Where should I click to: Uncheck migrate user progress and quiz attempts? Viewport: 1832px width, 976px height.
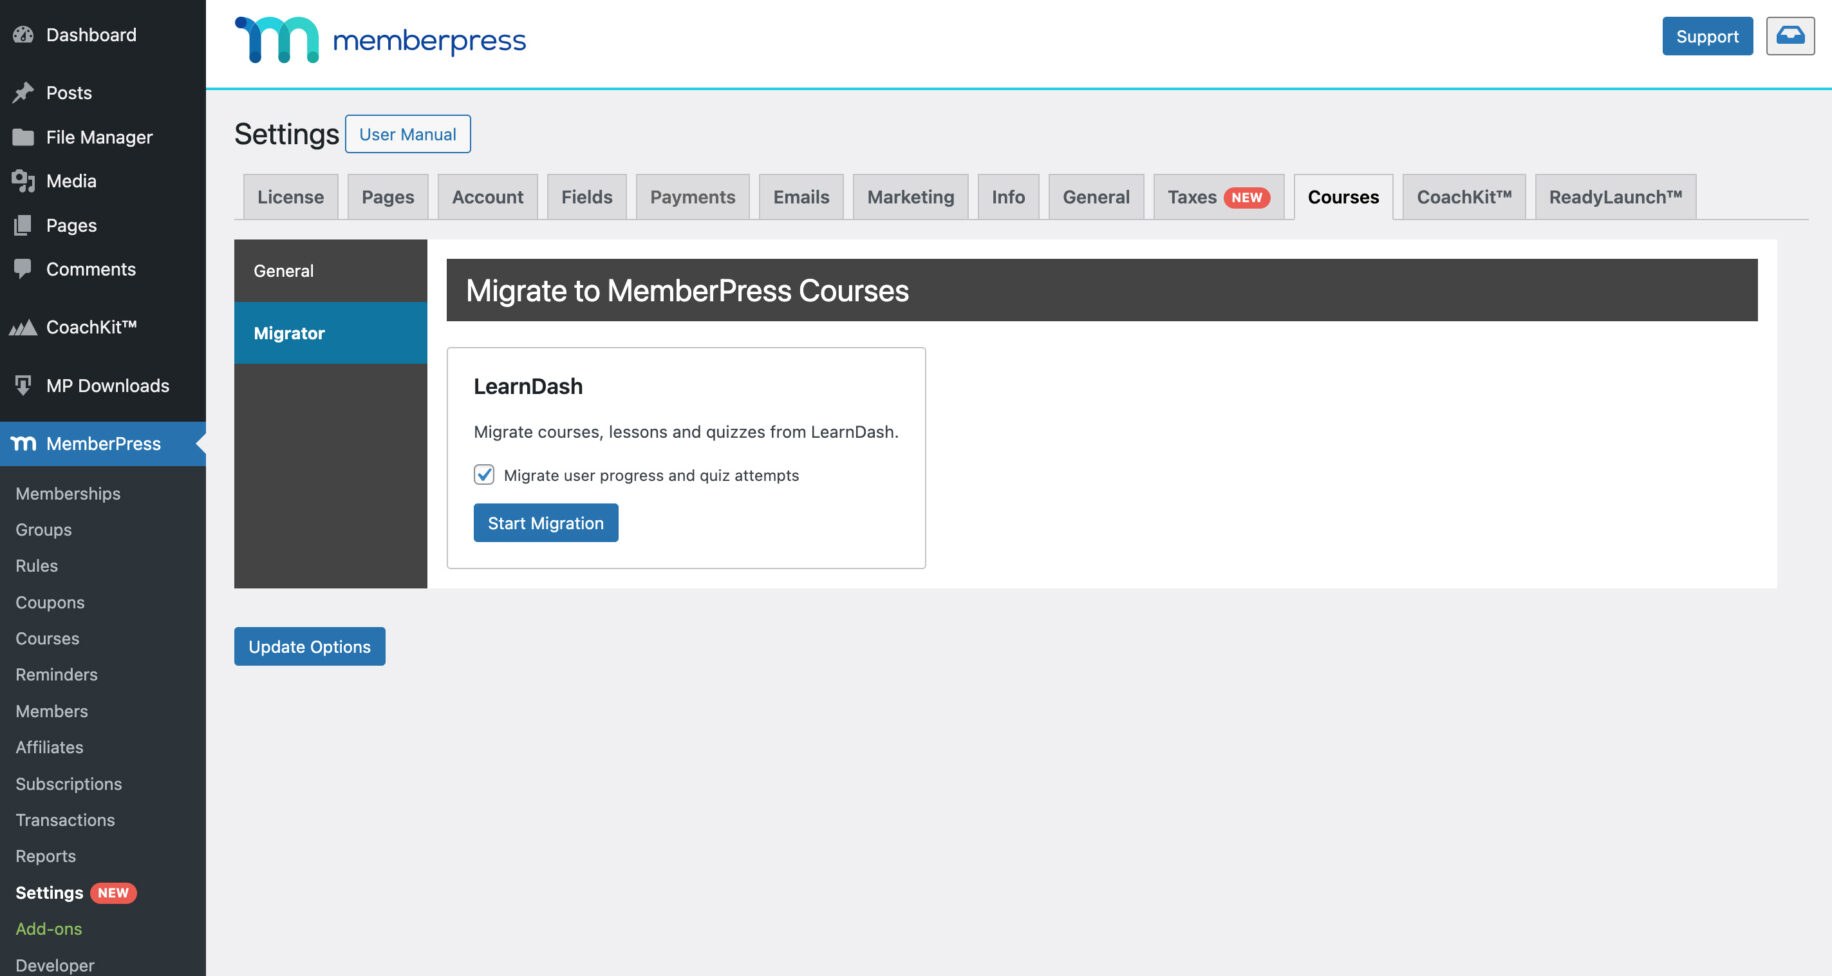tap(484, 475)
